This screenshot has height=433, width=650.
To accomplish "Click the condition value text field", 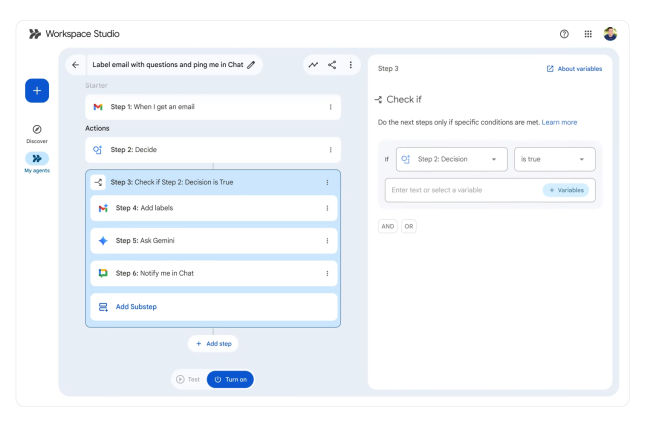I will (x=460, y=190).
